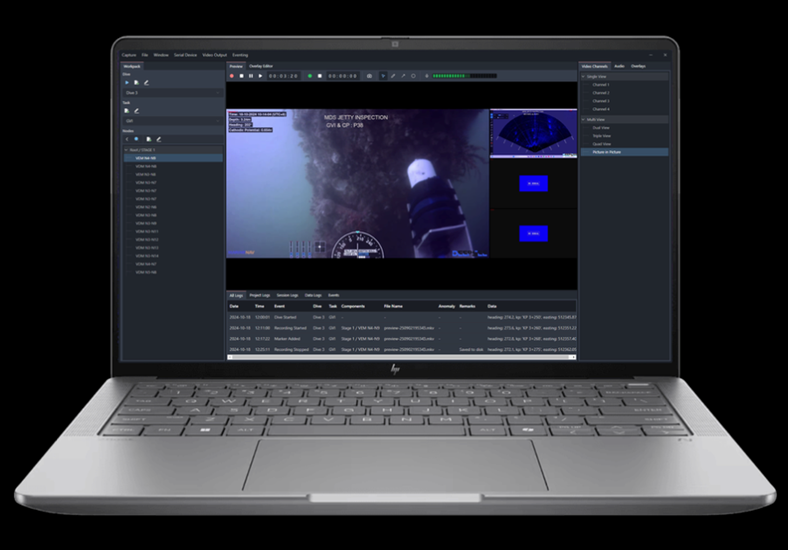Select Triple View layout
This screenshot has width=788, height=550.
602,136
